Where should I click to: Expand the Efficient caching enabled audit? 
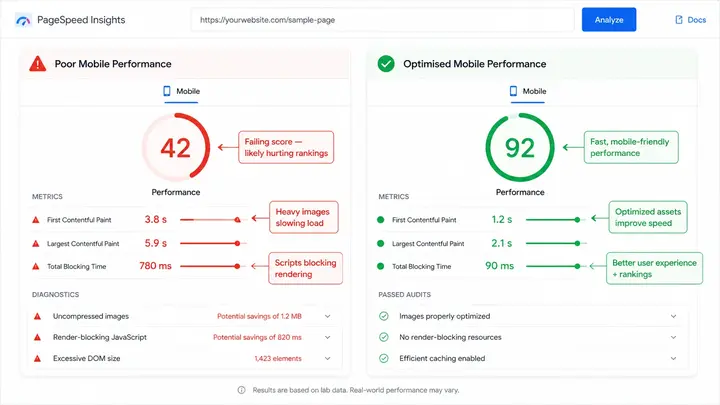pos(673,359)
